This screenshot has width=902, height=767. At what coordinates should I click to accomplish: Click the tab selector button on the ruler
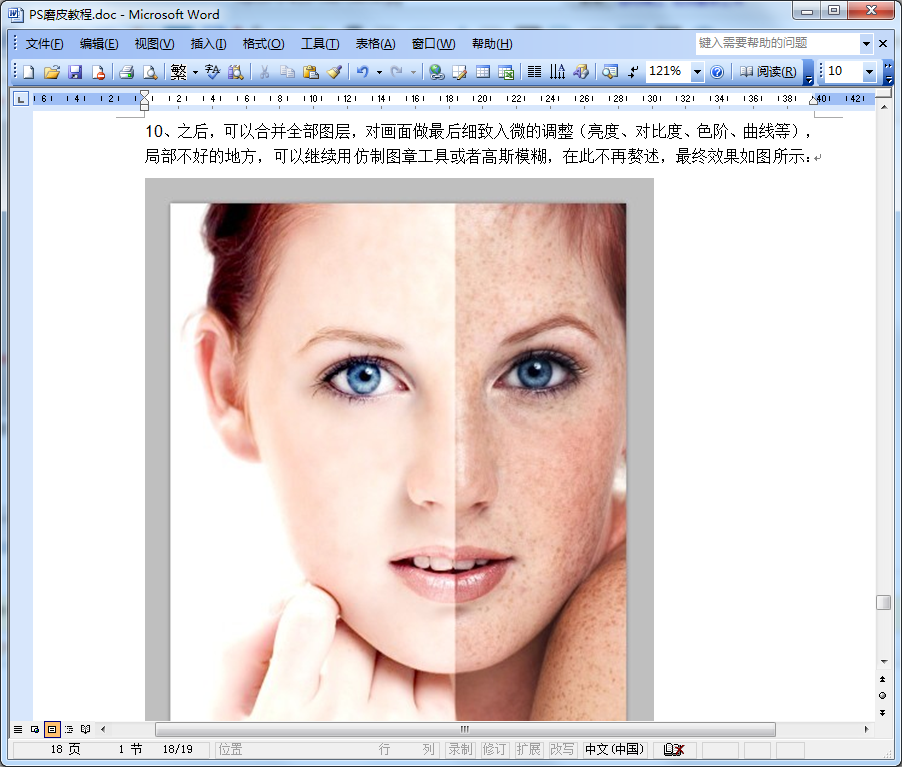(x=21, y=99)
